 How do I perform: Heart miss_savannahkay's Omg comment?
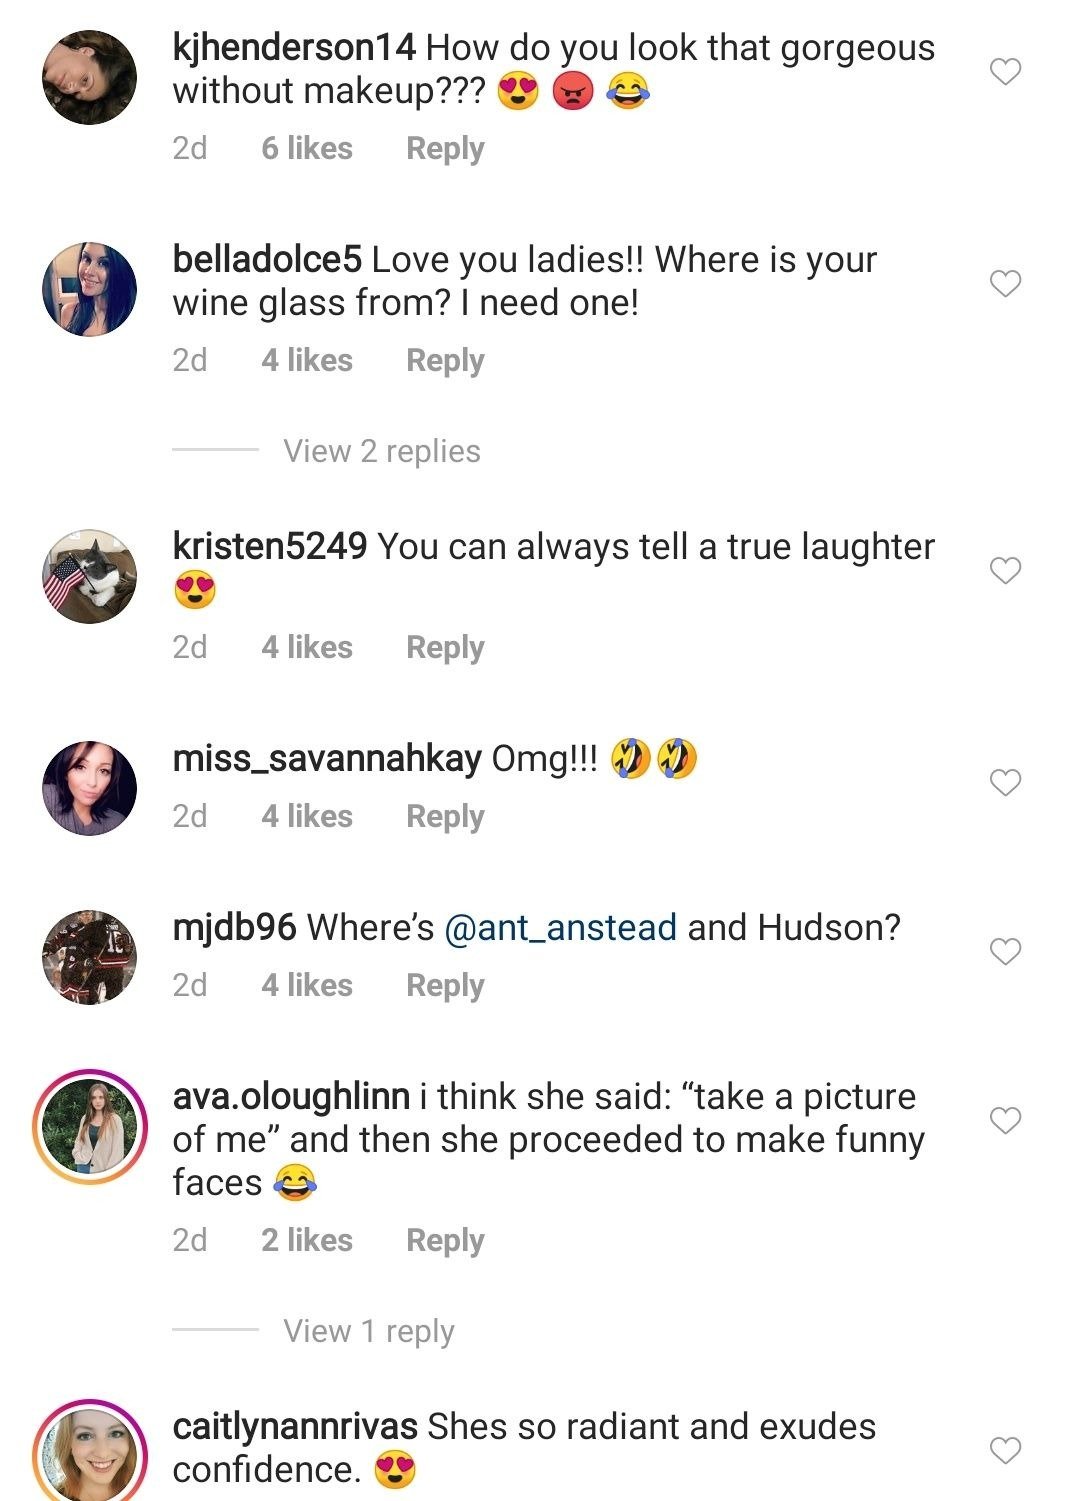1005,782
